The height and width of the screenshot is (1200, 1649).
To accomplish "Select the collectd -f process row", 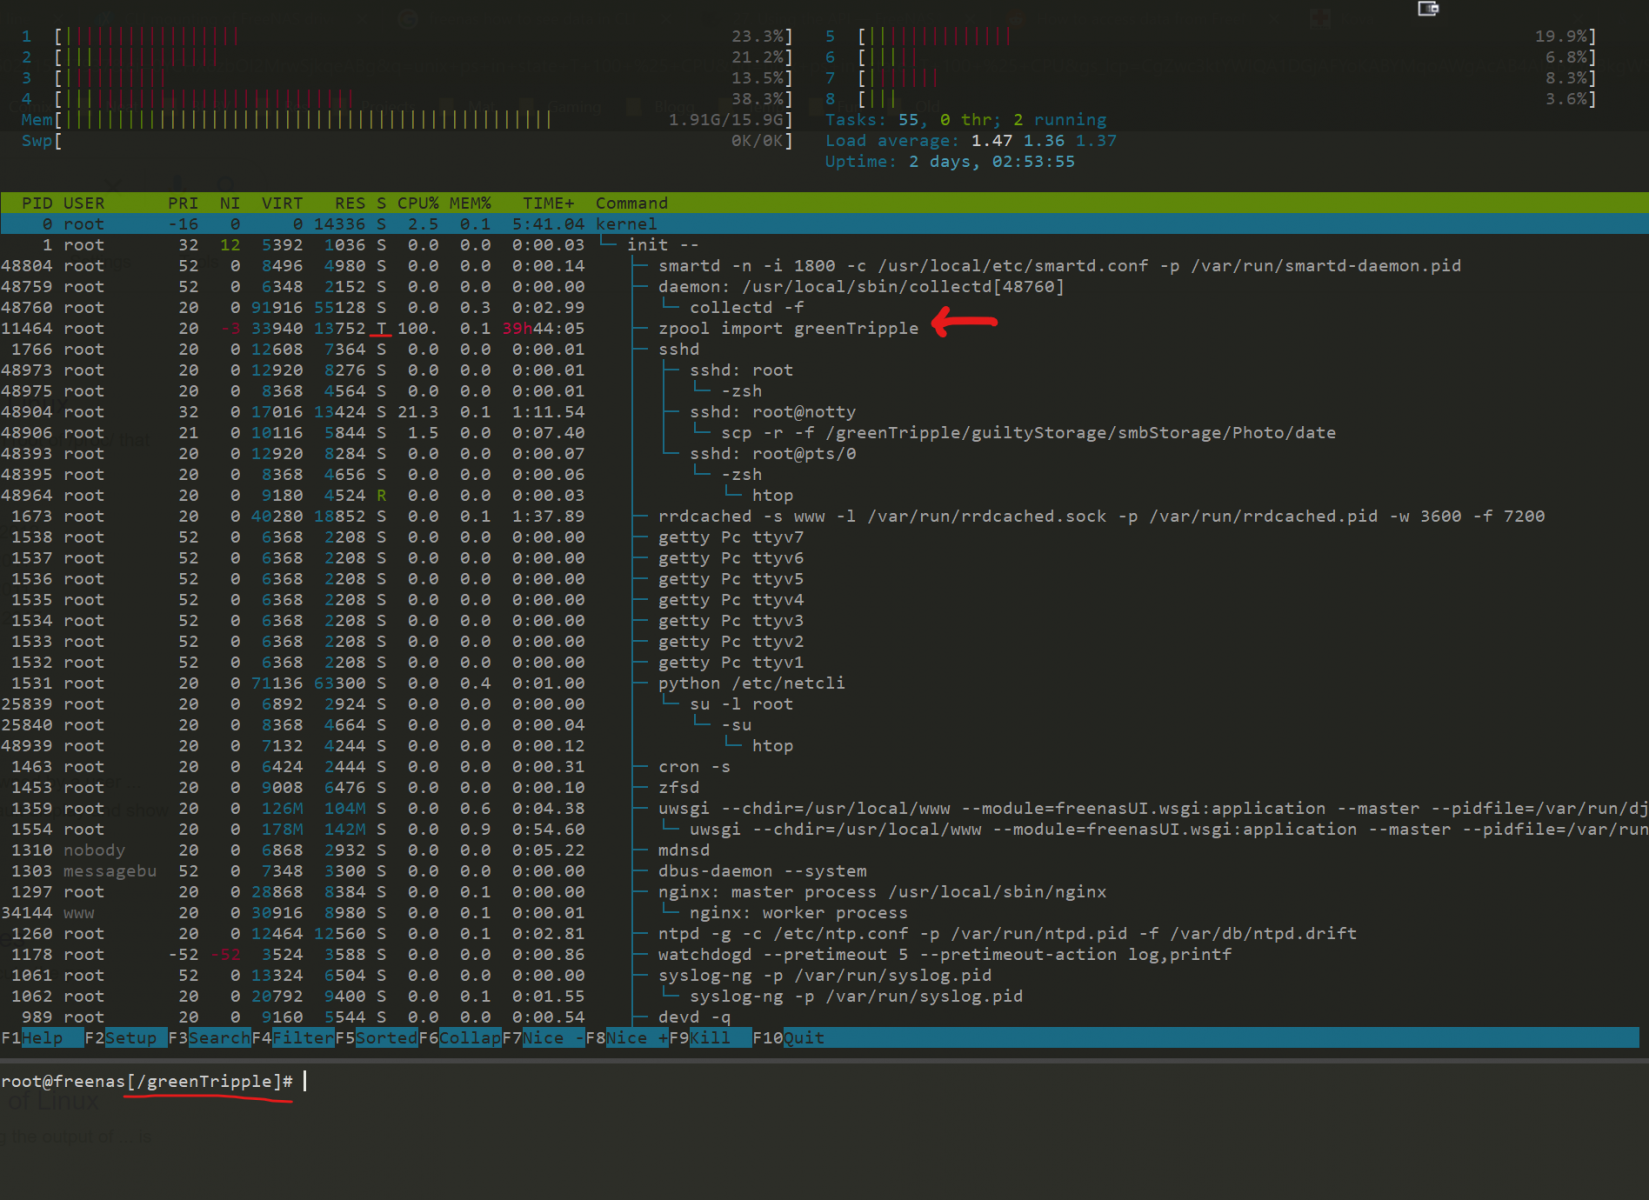I will click(x=824, y=308).
